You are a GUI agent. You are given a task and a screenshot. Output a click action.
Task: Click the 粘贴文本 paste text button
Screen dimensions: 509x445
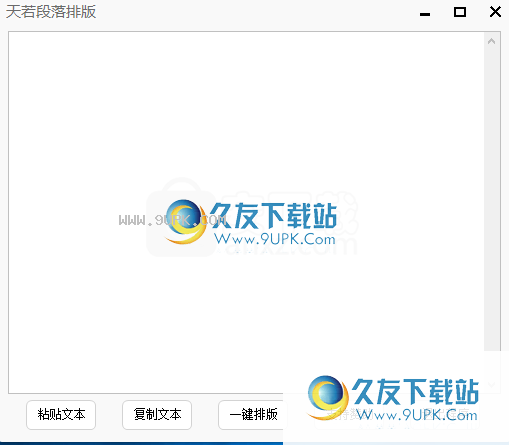[x=61, y=415]
